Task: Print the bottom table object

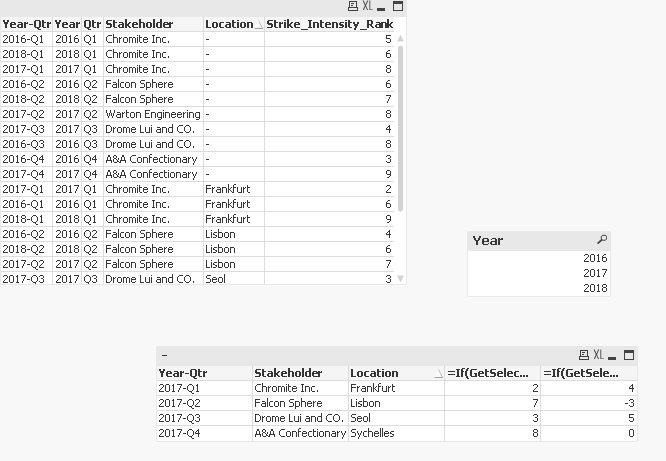Action: (583, 355)
